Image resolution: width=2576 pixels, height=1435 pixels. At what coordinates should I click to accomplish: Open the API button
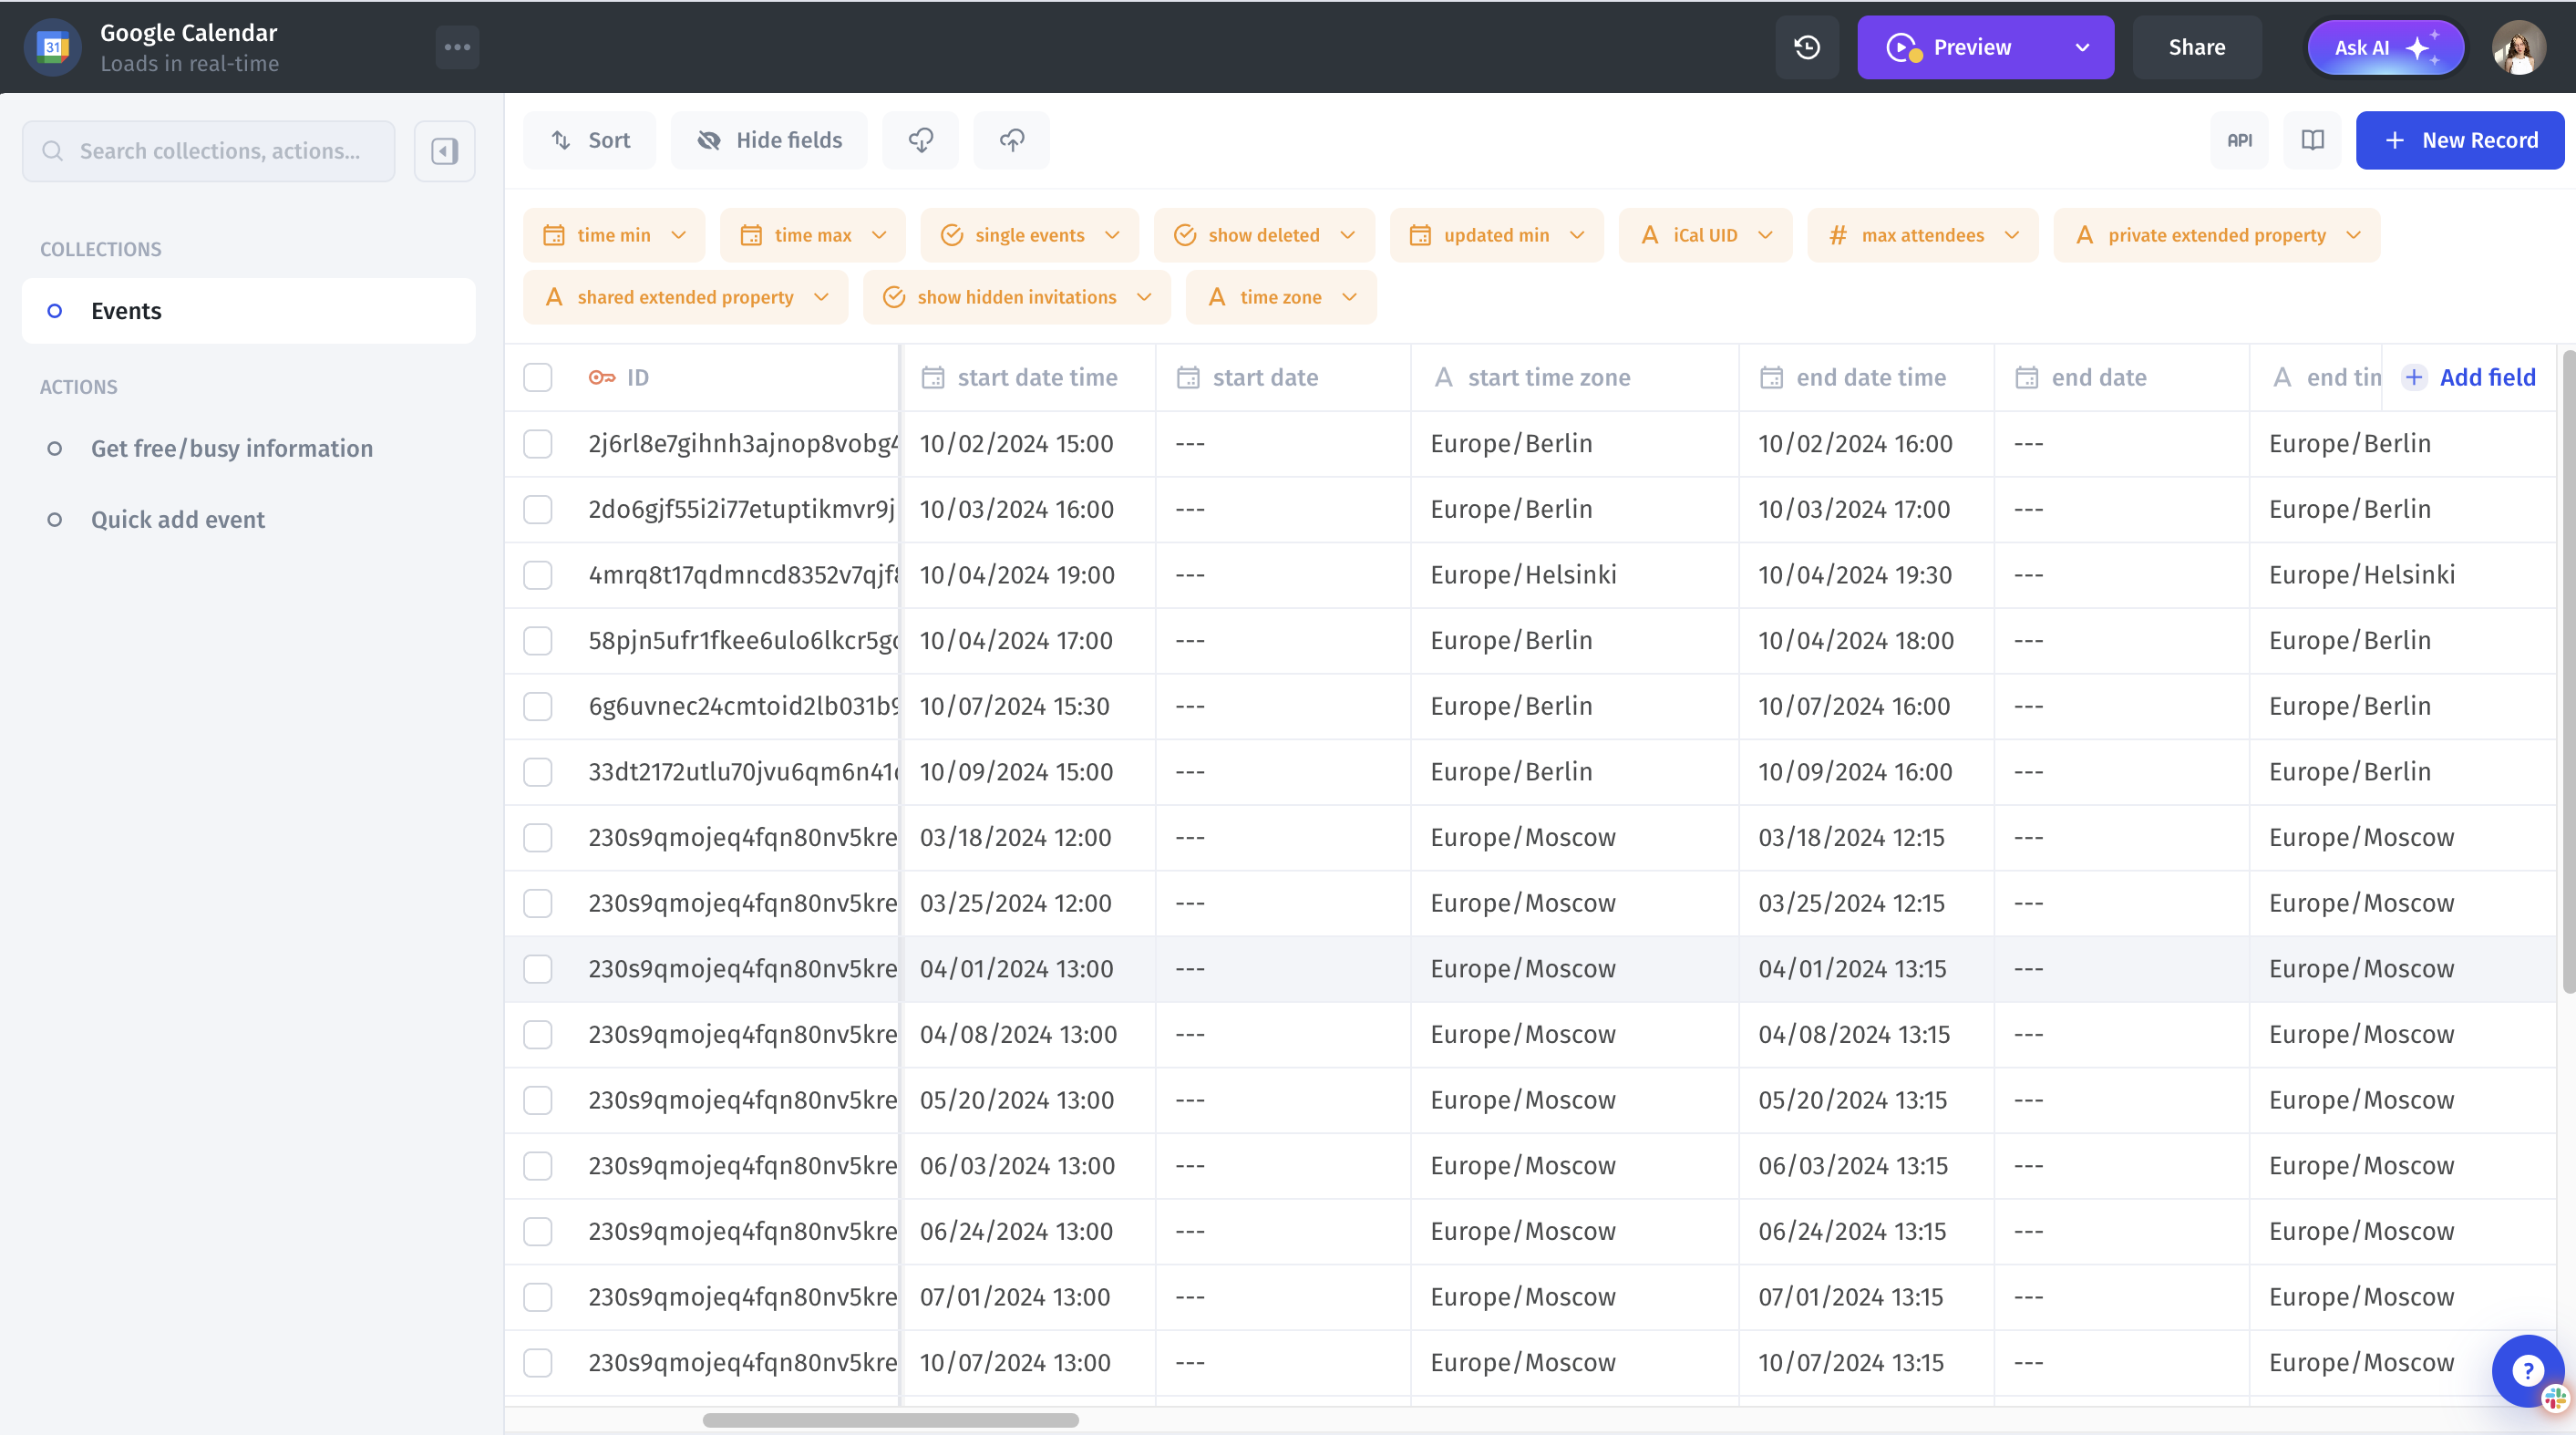(2239, 140)
